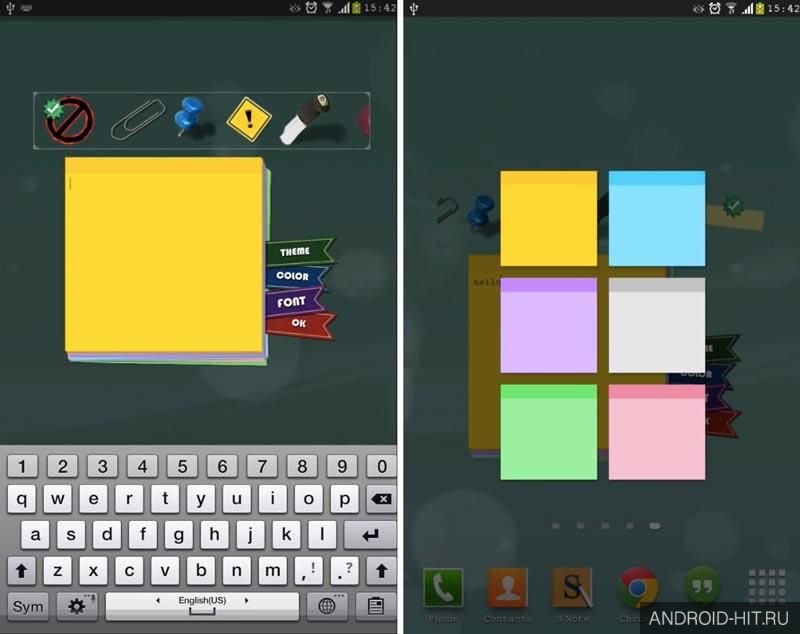Tap the period/question mark key
Screen dimensions: 800x634
(344, 571)
